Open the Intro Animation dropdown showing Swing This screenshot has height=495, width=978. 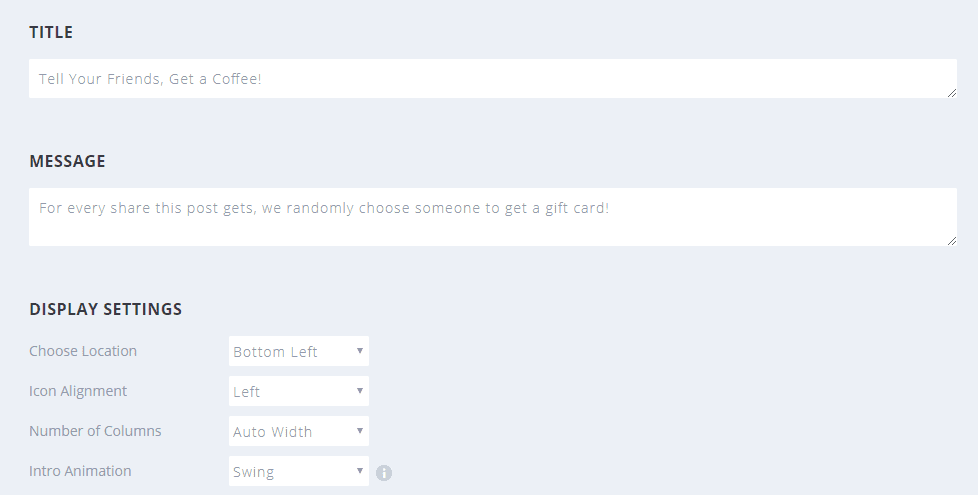pyautogui.click(x=298, y=471)
